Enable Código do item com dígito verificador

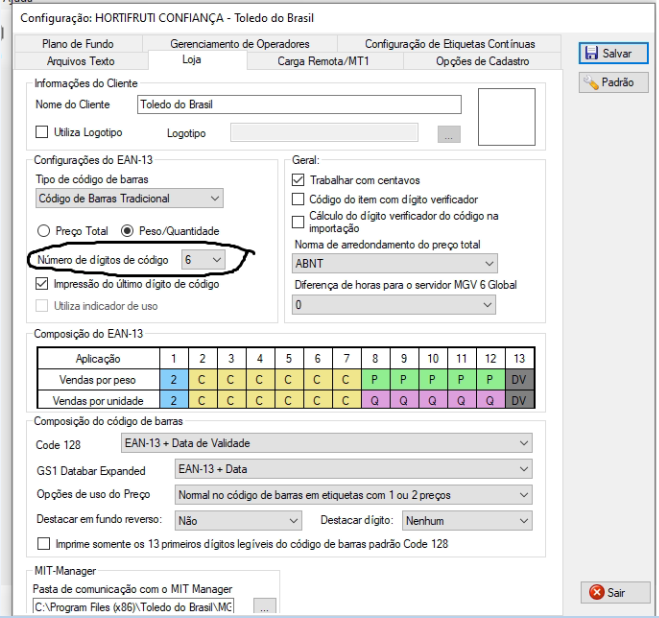click(298, 199)
